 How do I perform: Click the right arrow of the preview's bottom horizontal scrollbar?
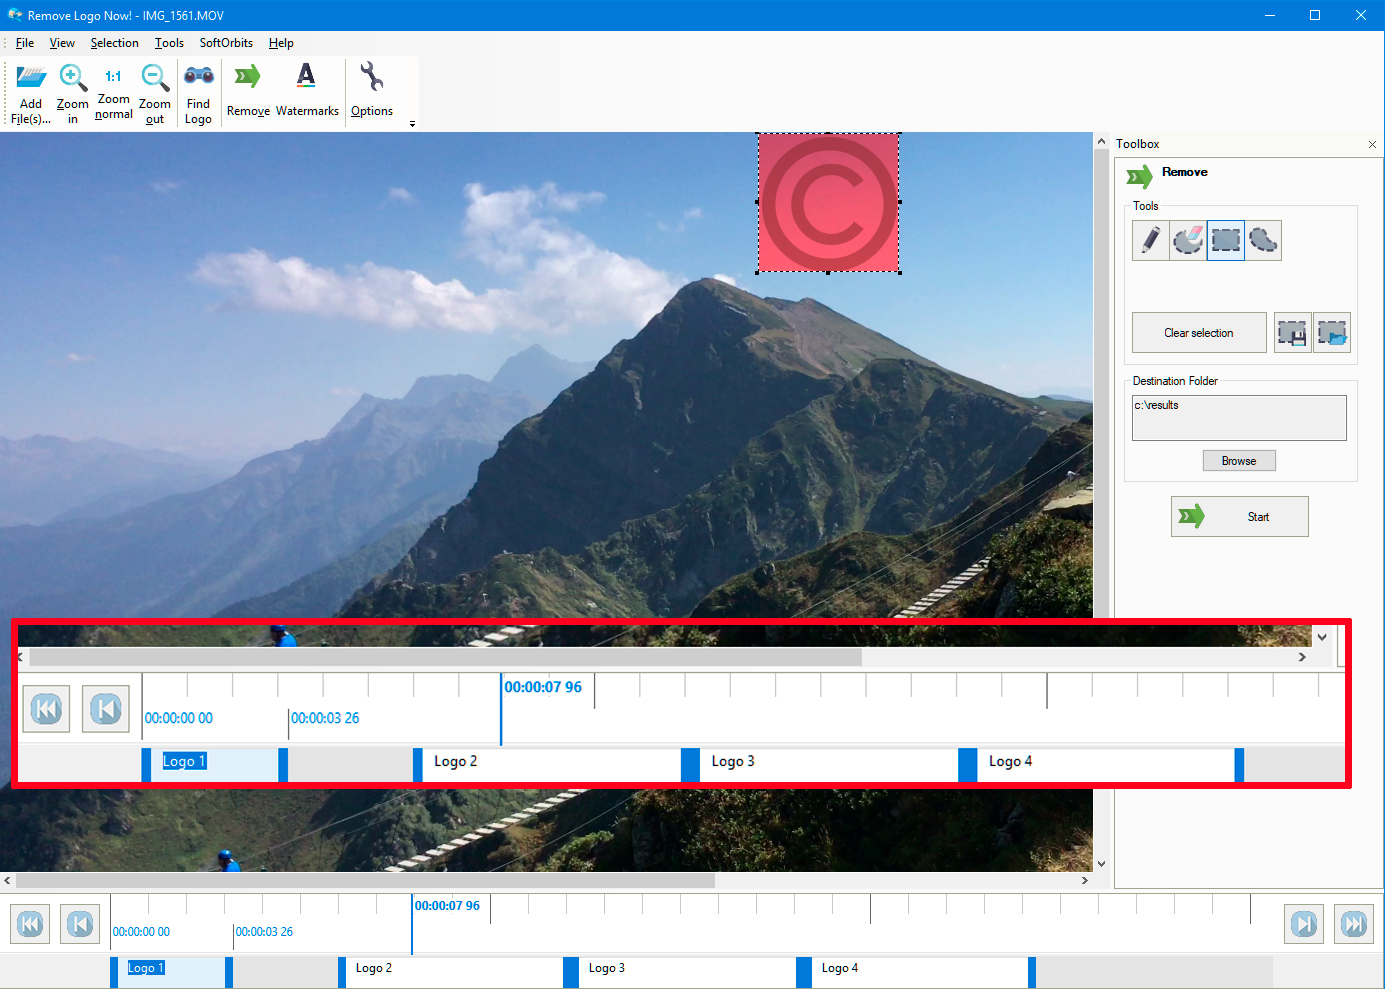pyautogui.click(x=1085, y=881)
